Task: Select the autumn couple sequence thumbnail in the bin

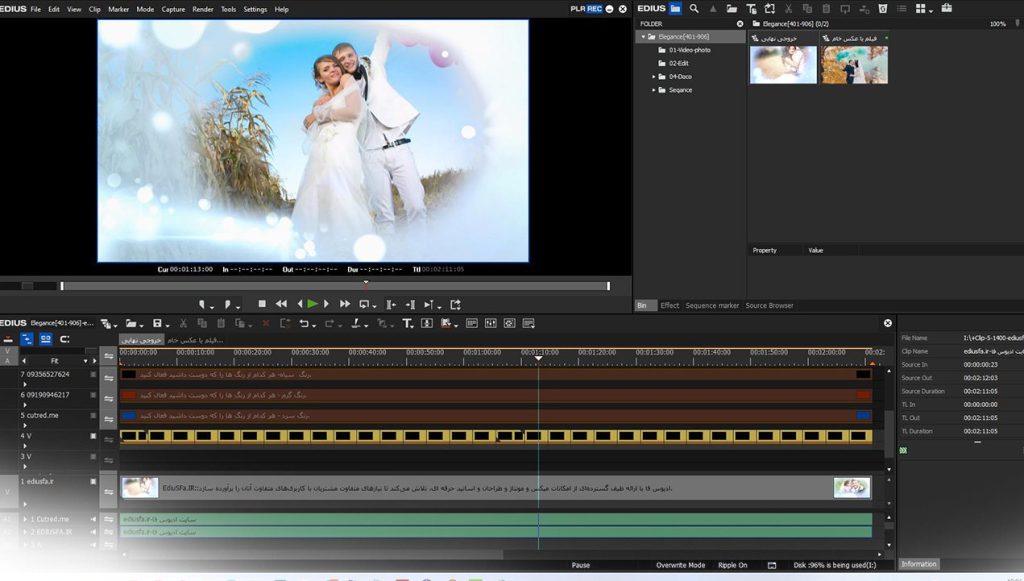Action: click(854, 64)
